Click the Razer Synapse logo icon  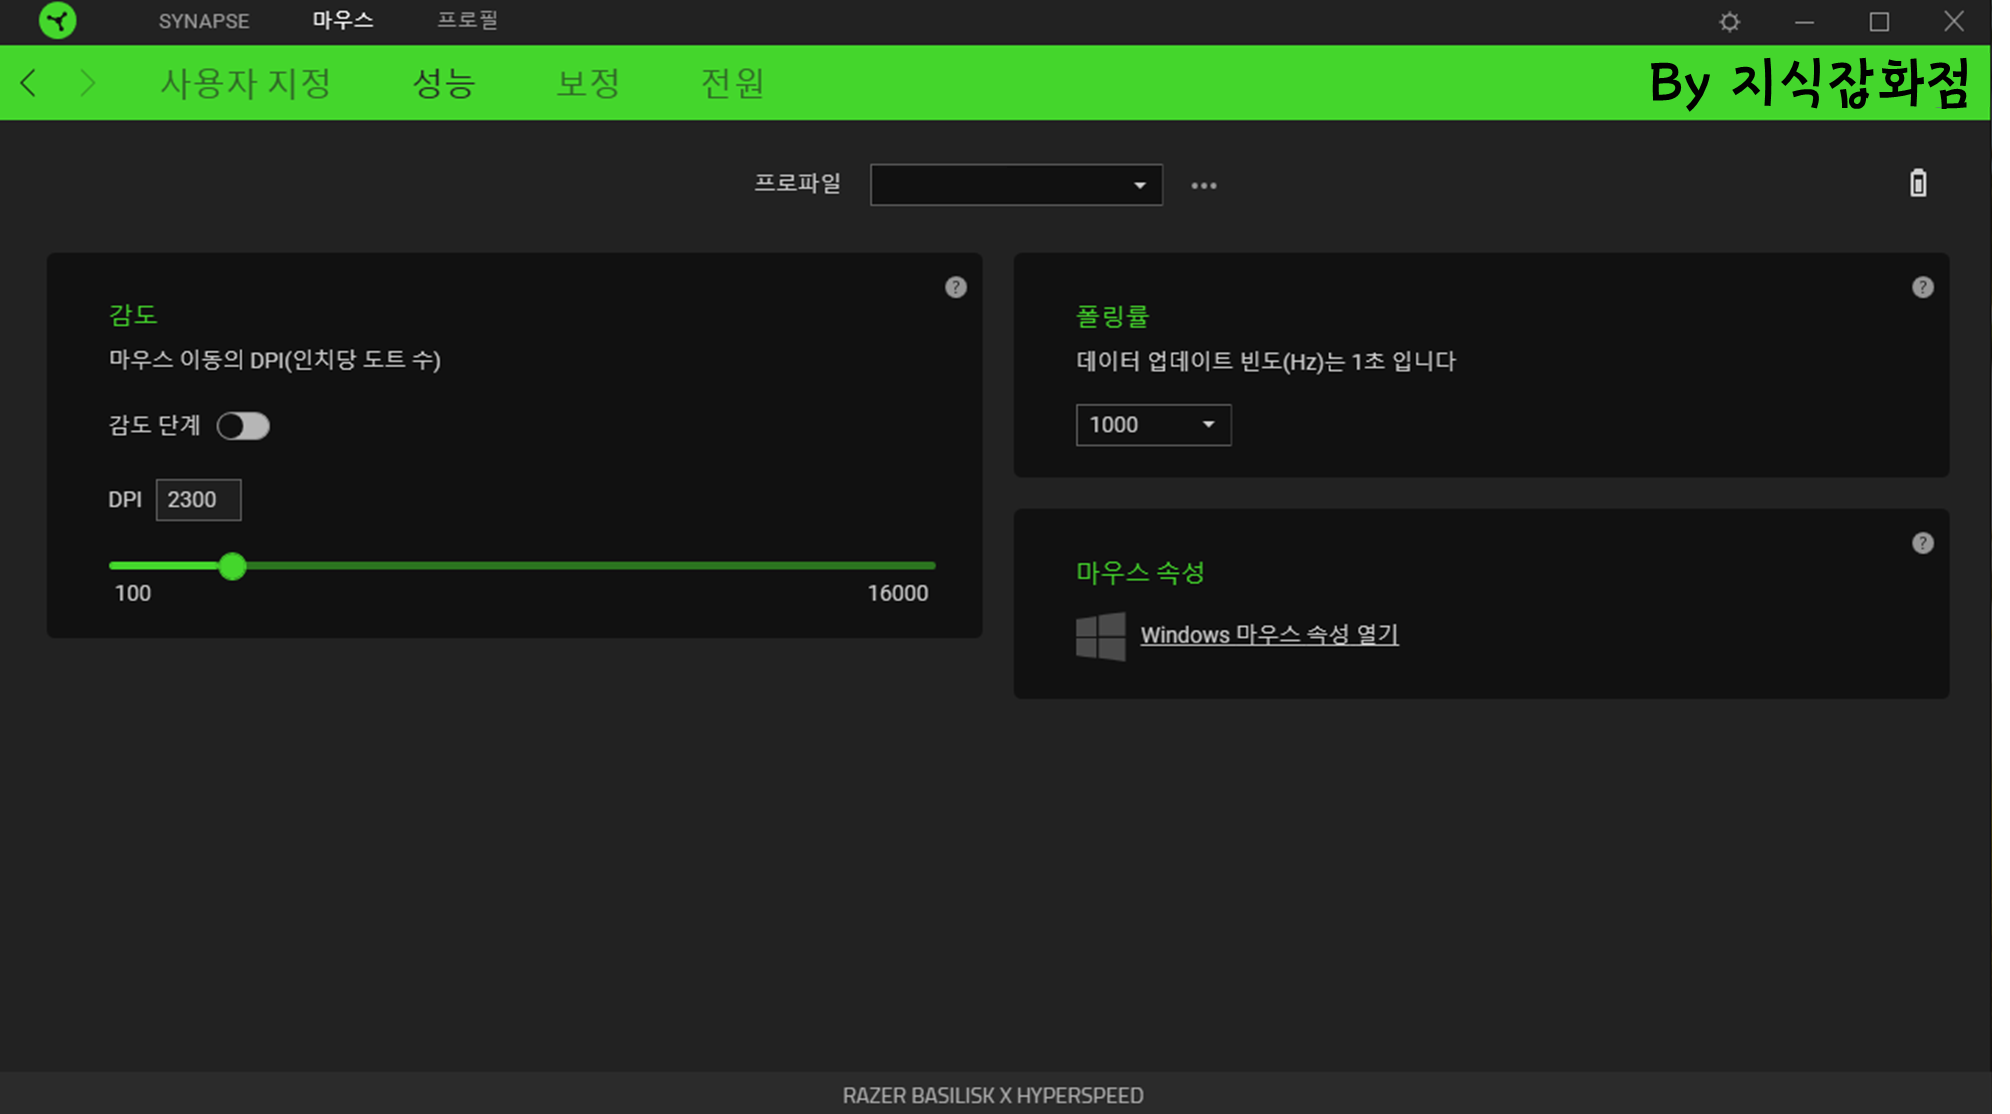click(x=57, y=21)
